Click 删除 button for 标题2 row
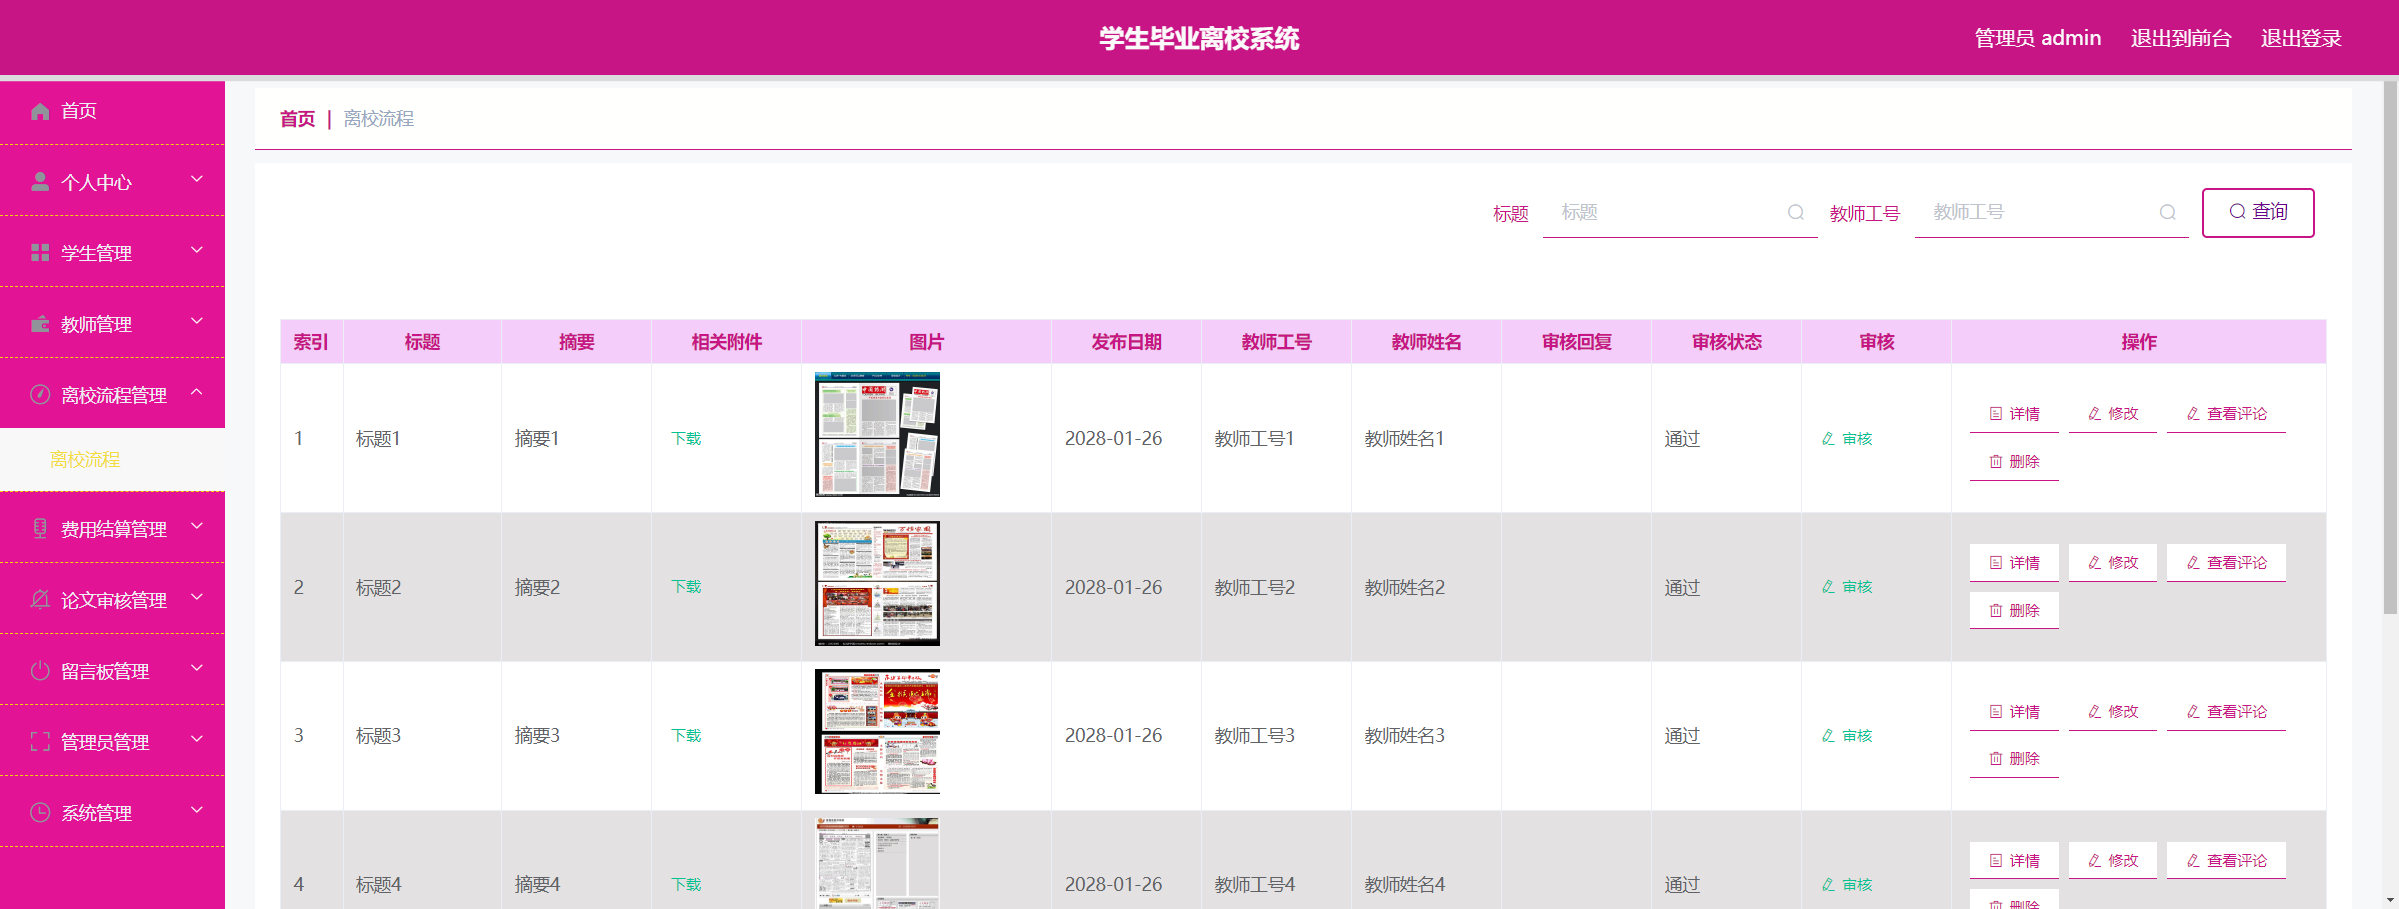The height and width of the screenshot is (909, 2399). (2014, 610)
